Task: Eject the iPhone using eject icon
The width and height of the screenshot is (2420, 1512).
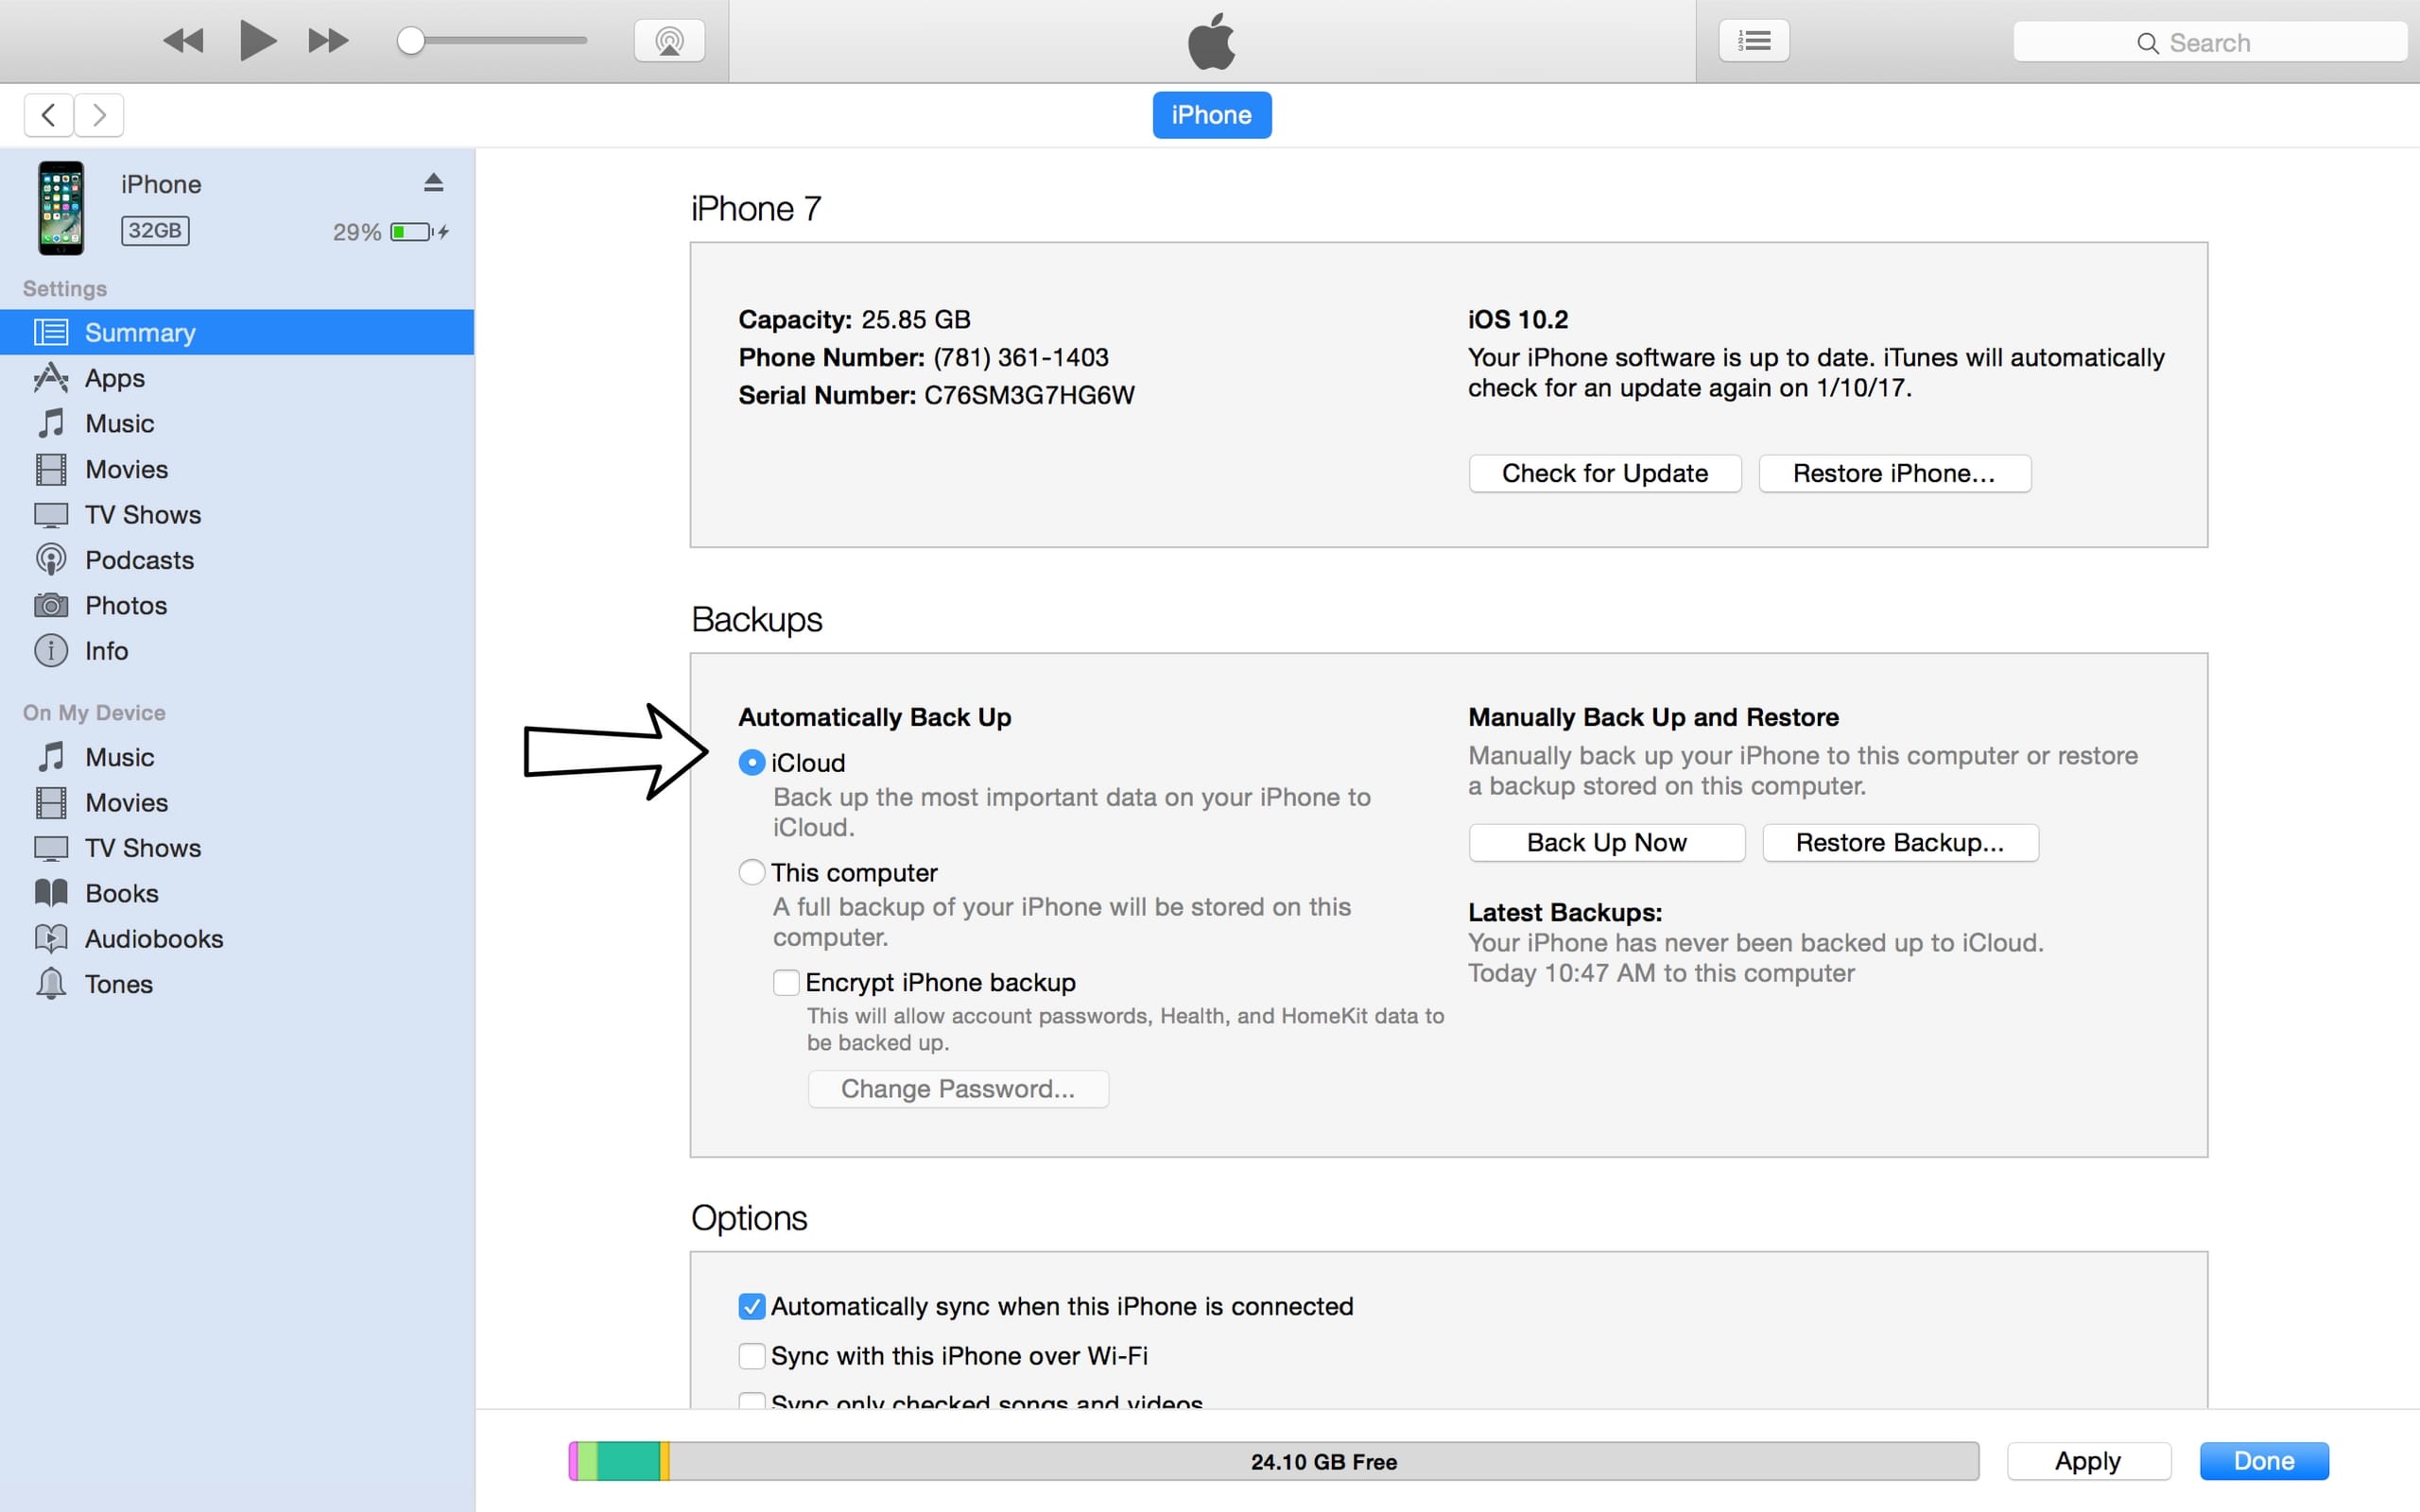Action: [x=433, y=183]
